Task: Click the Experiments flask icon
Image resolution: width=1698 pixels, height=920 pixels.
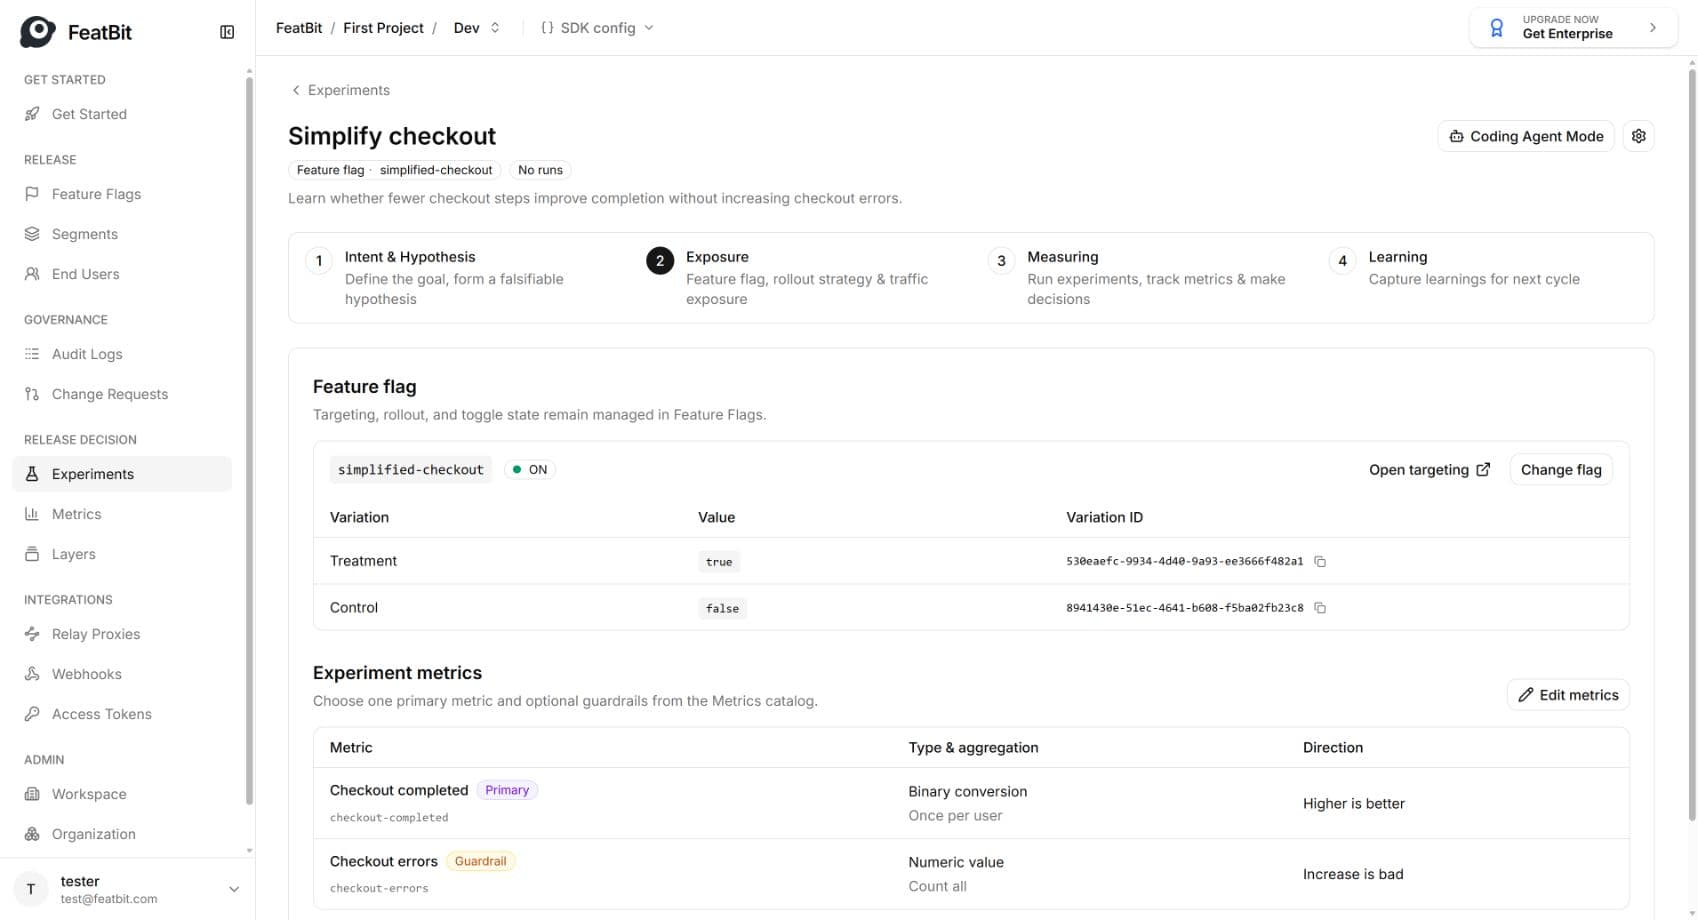Action: point(32,474)
